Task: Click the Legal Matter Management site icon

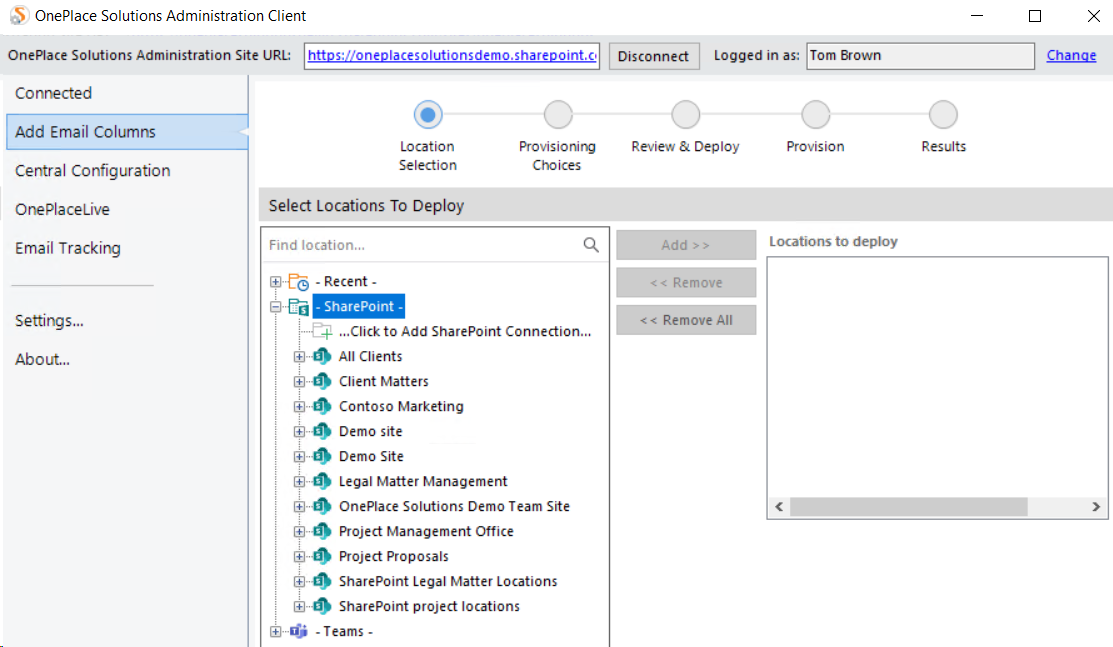Action: pos(322,482)
